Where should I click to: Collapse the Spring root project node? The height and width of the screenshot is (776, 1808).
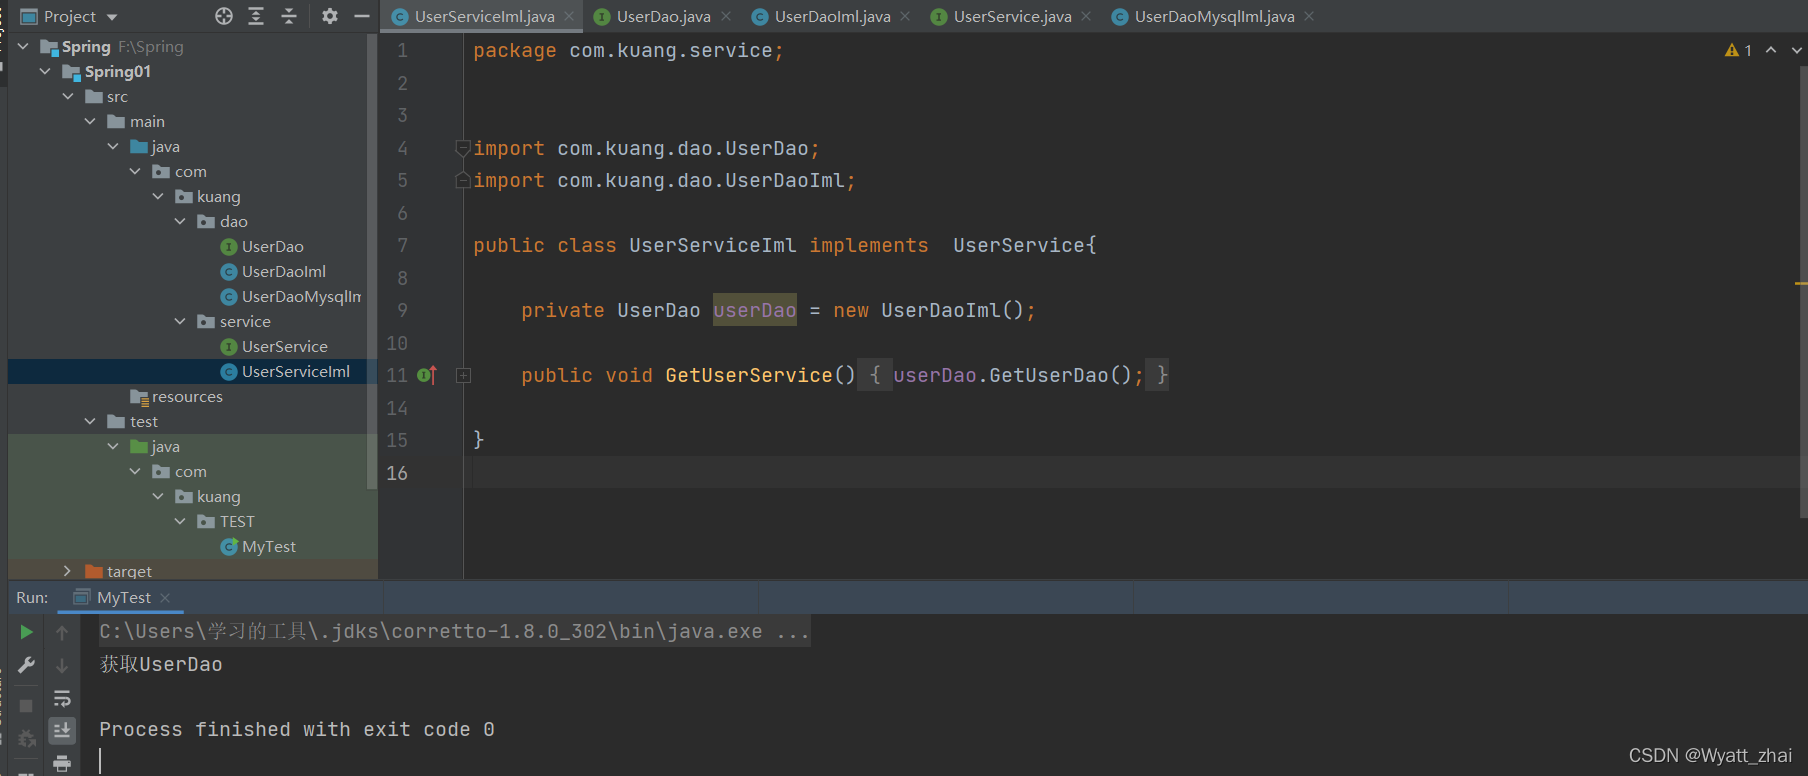coord(23,46)
